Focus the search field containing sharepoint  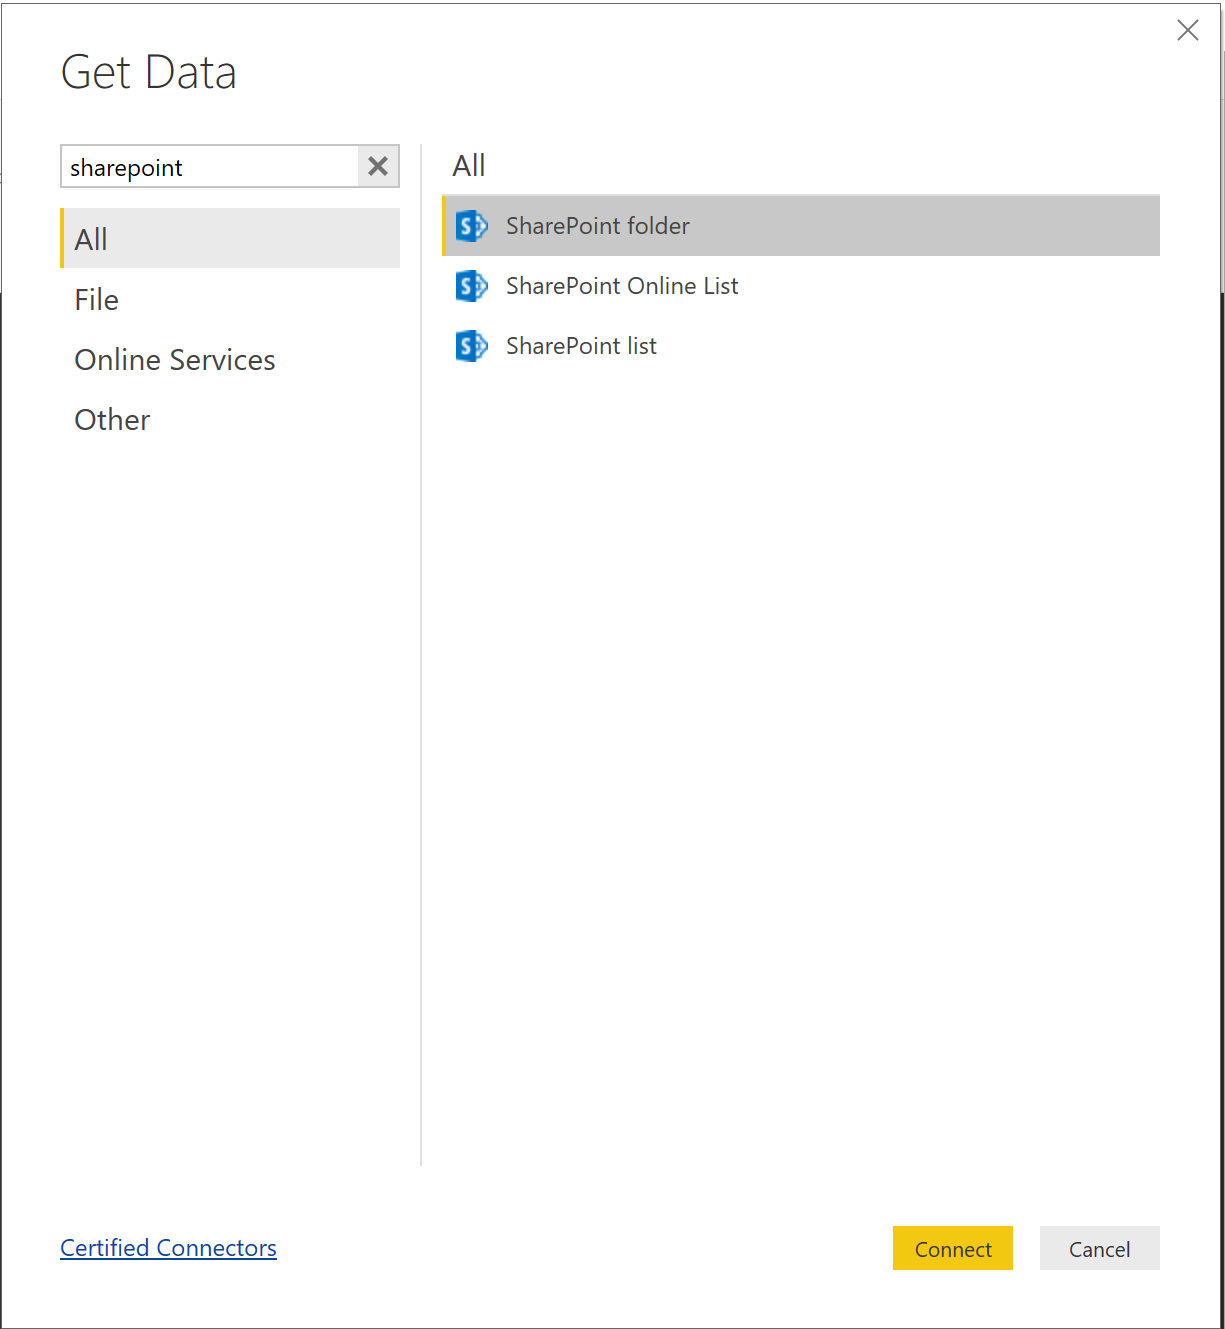coord(209,166)
